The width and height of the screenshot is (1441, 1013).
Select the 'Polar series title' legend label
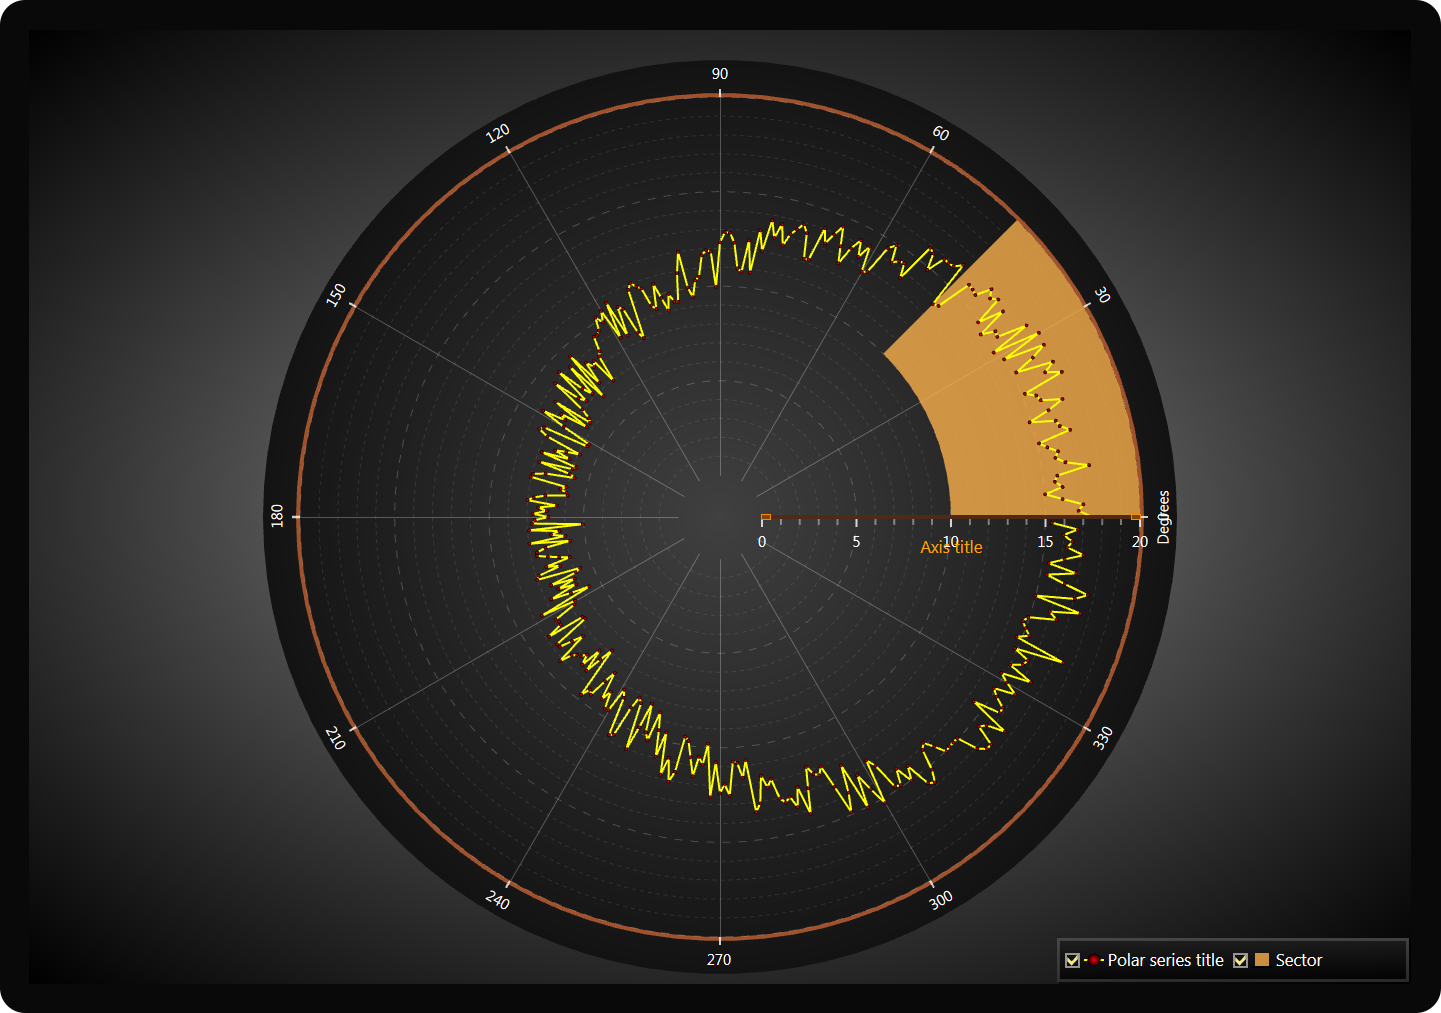[x=1165, y=960]
